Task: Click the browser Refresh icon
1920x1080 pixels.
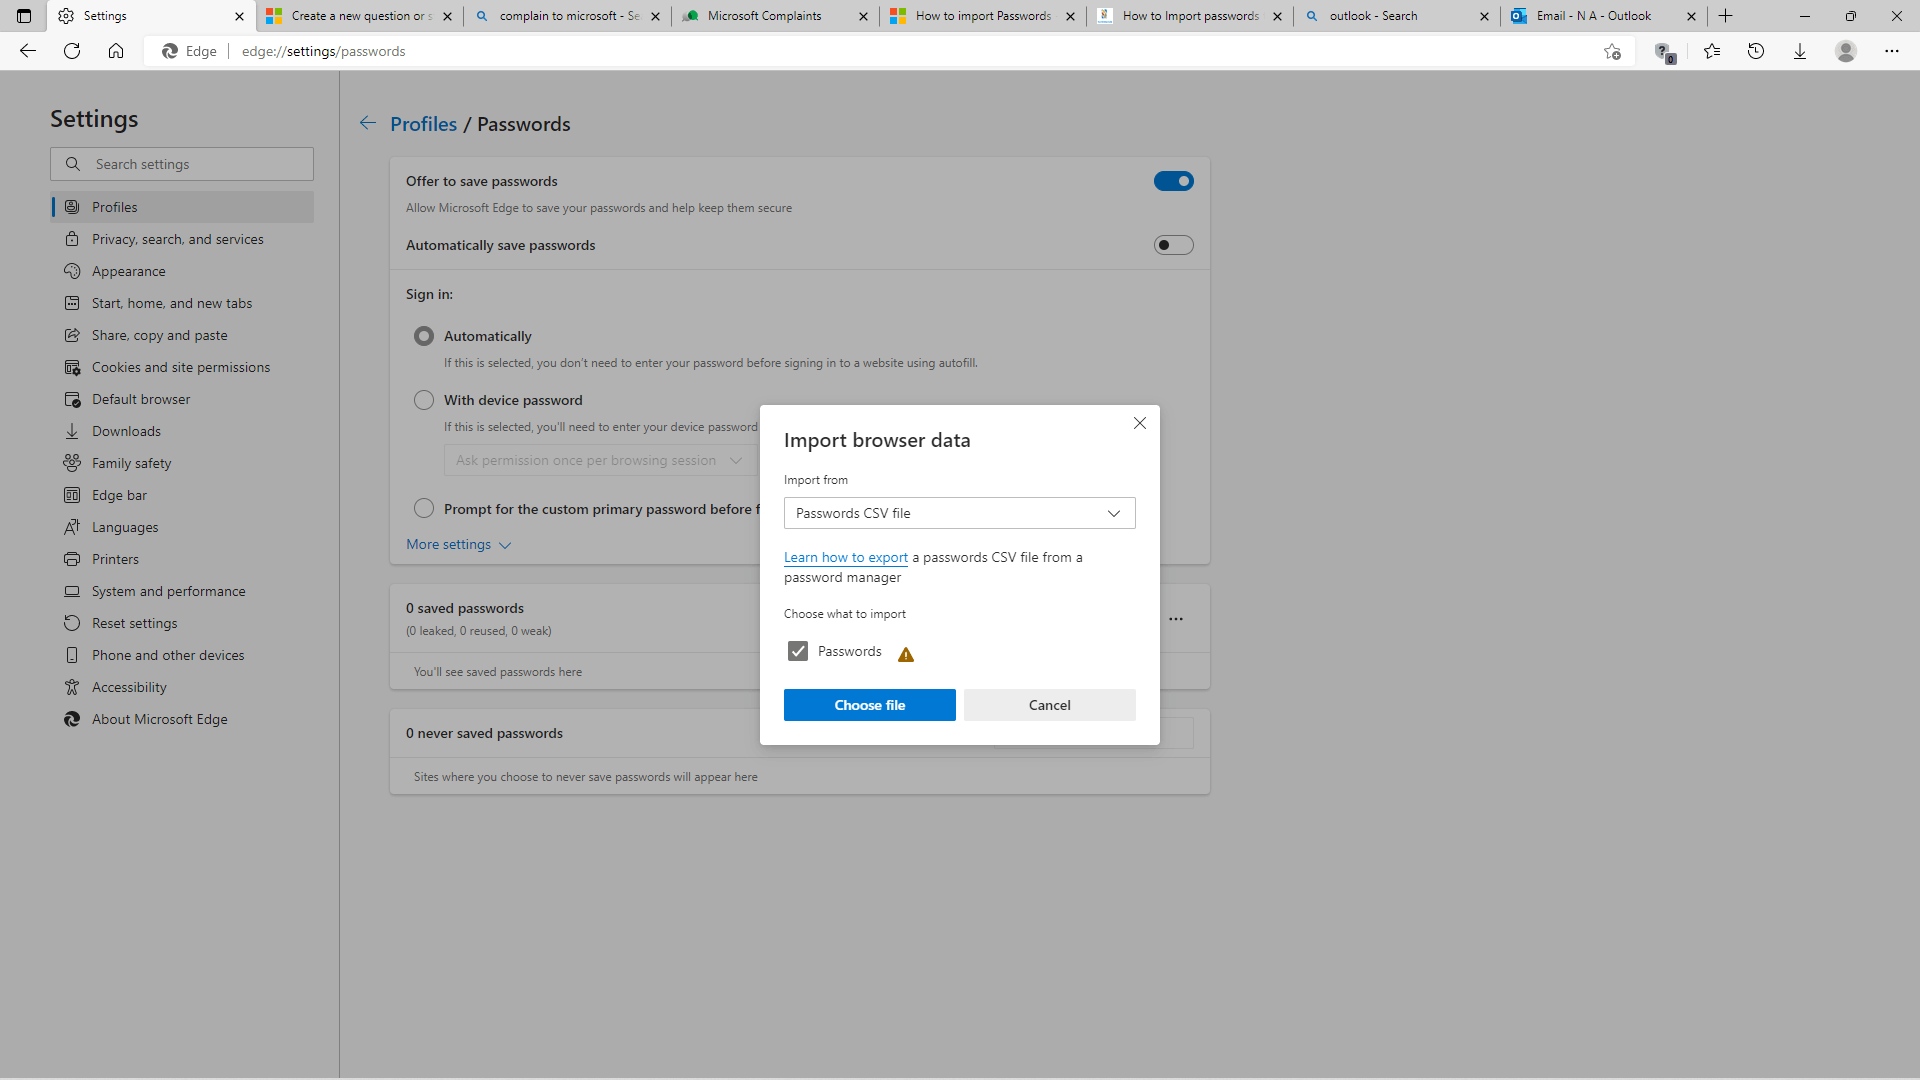Action: click(72, 51)
